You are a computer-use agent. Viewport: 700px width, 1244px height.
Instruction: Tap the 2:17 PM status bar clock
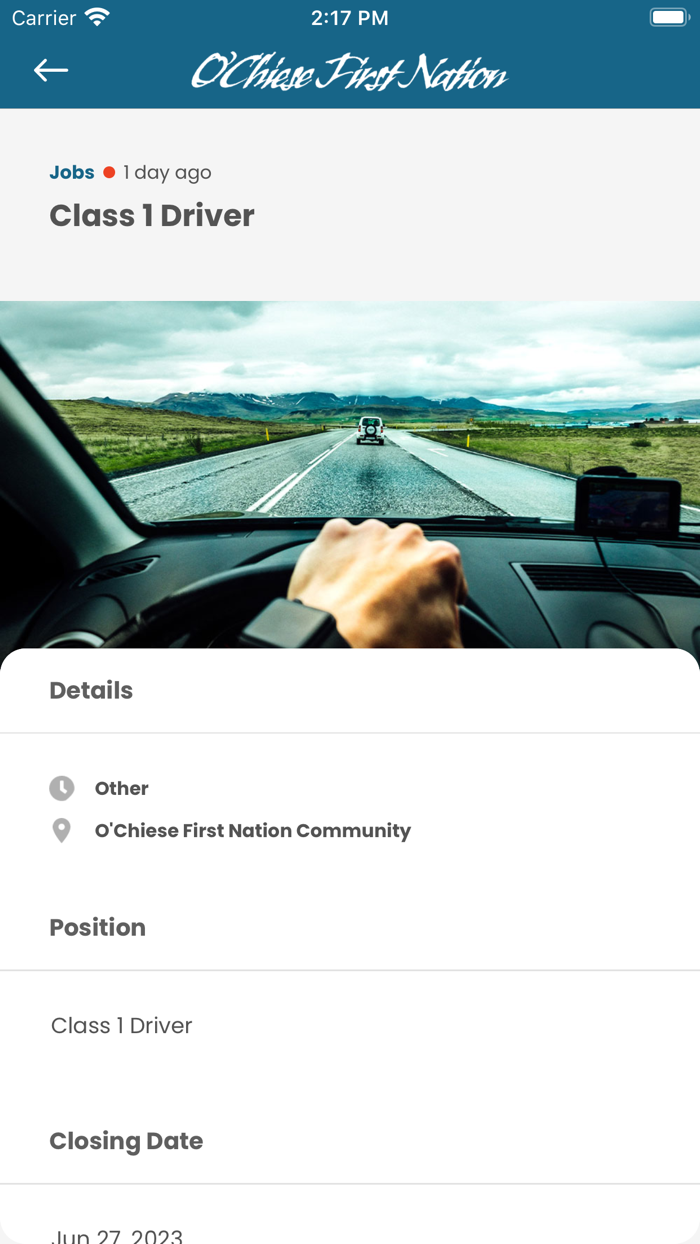(x=350, y=18)
